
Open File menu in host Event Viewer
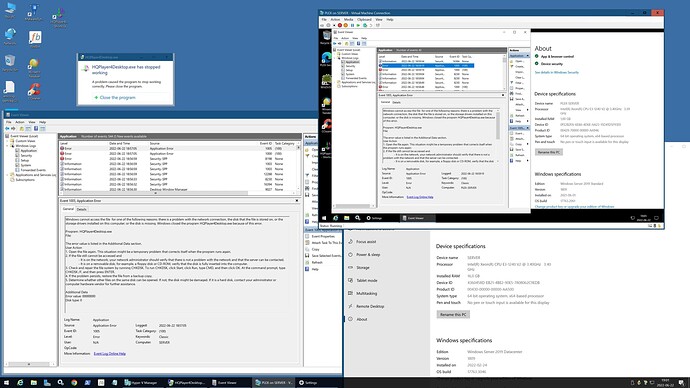click(8, 122)
